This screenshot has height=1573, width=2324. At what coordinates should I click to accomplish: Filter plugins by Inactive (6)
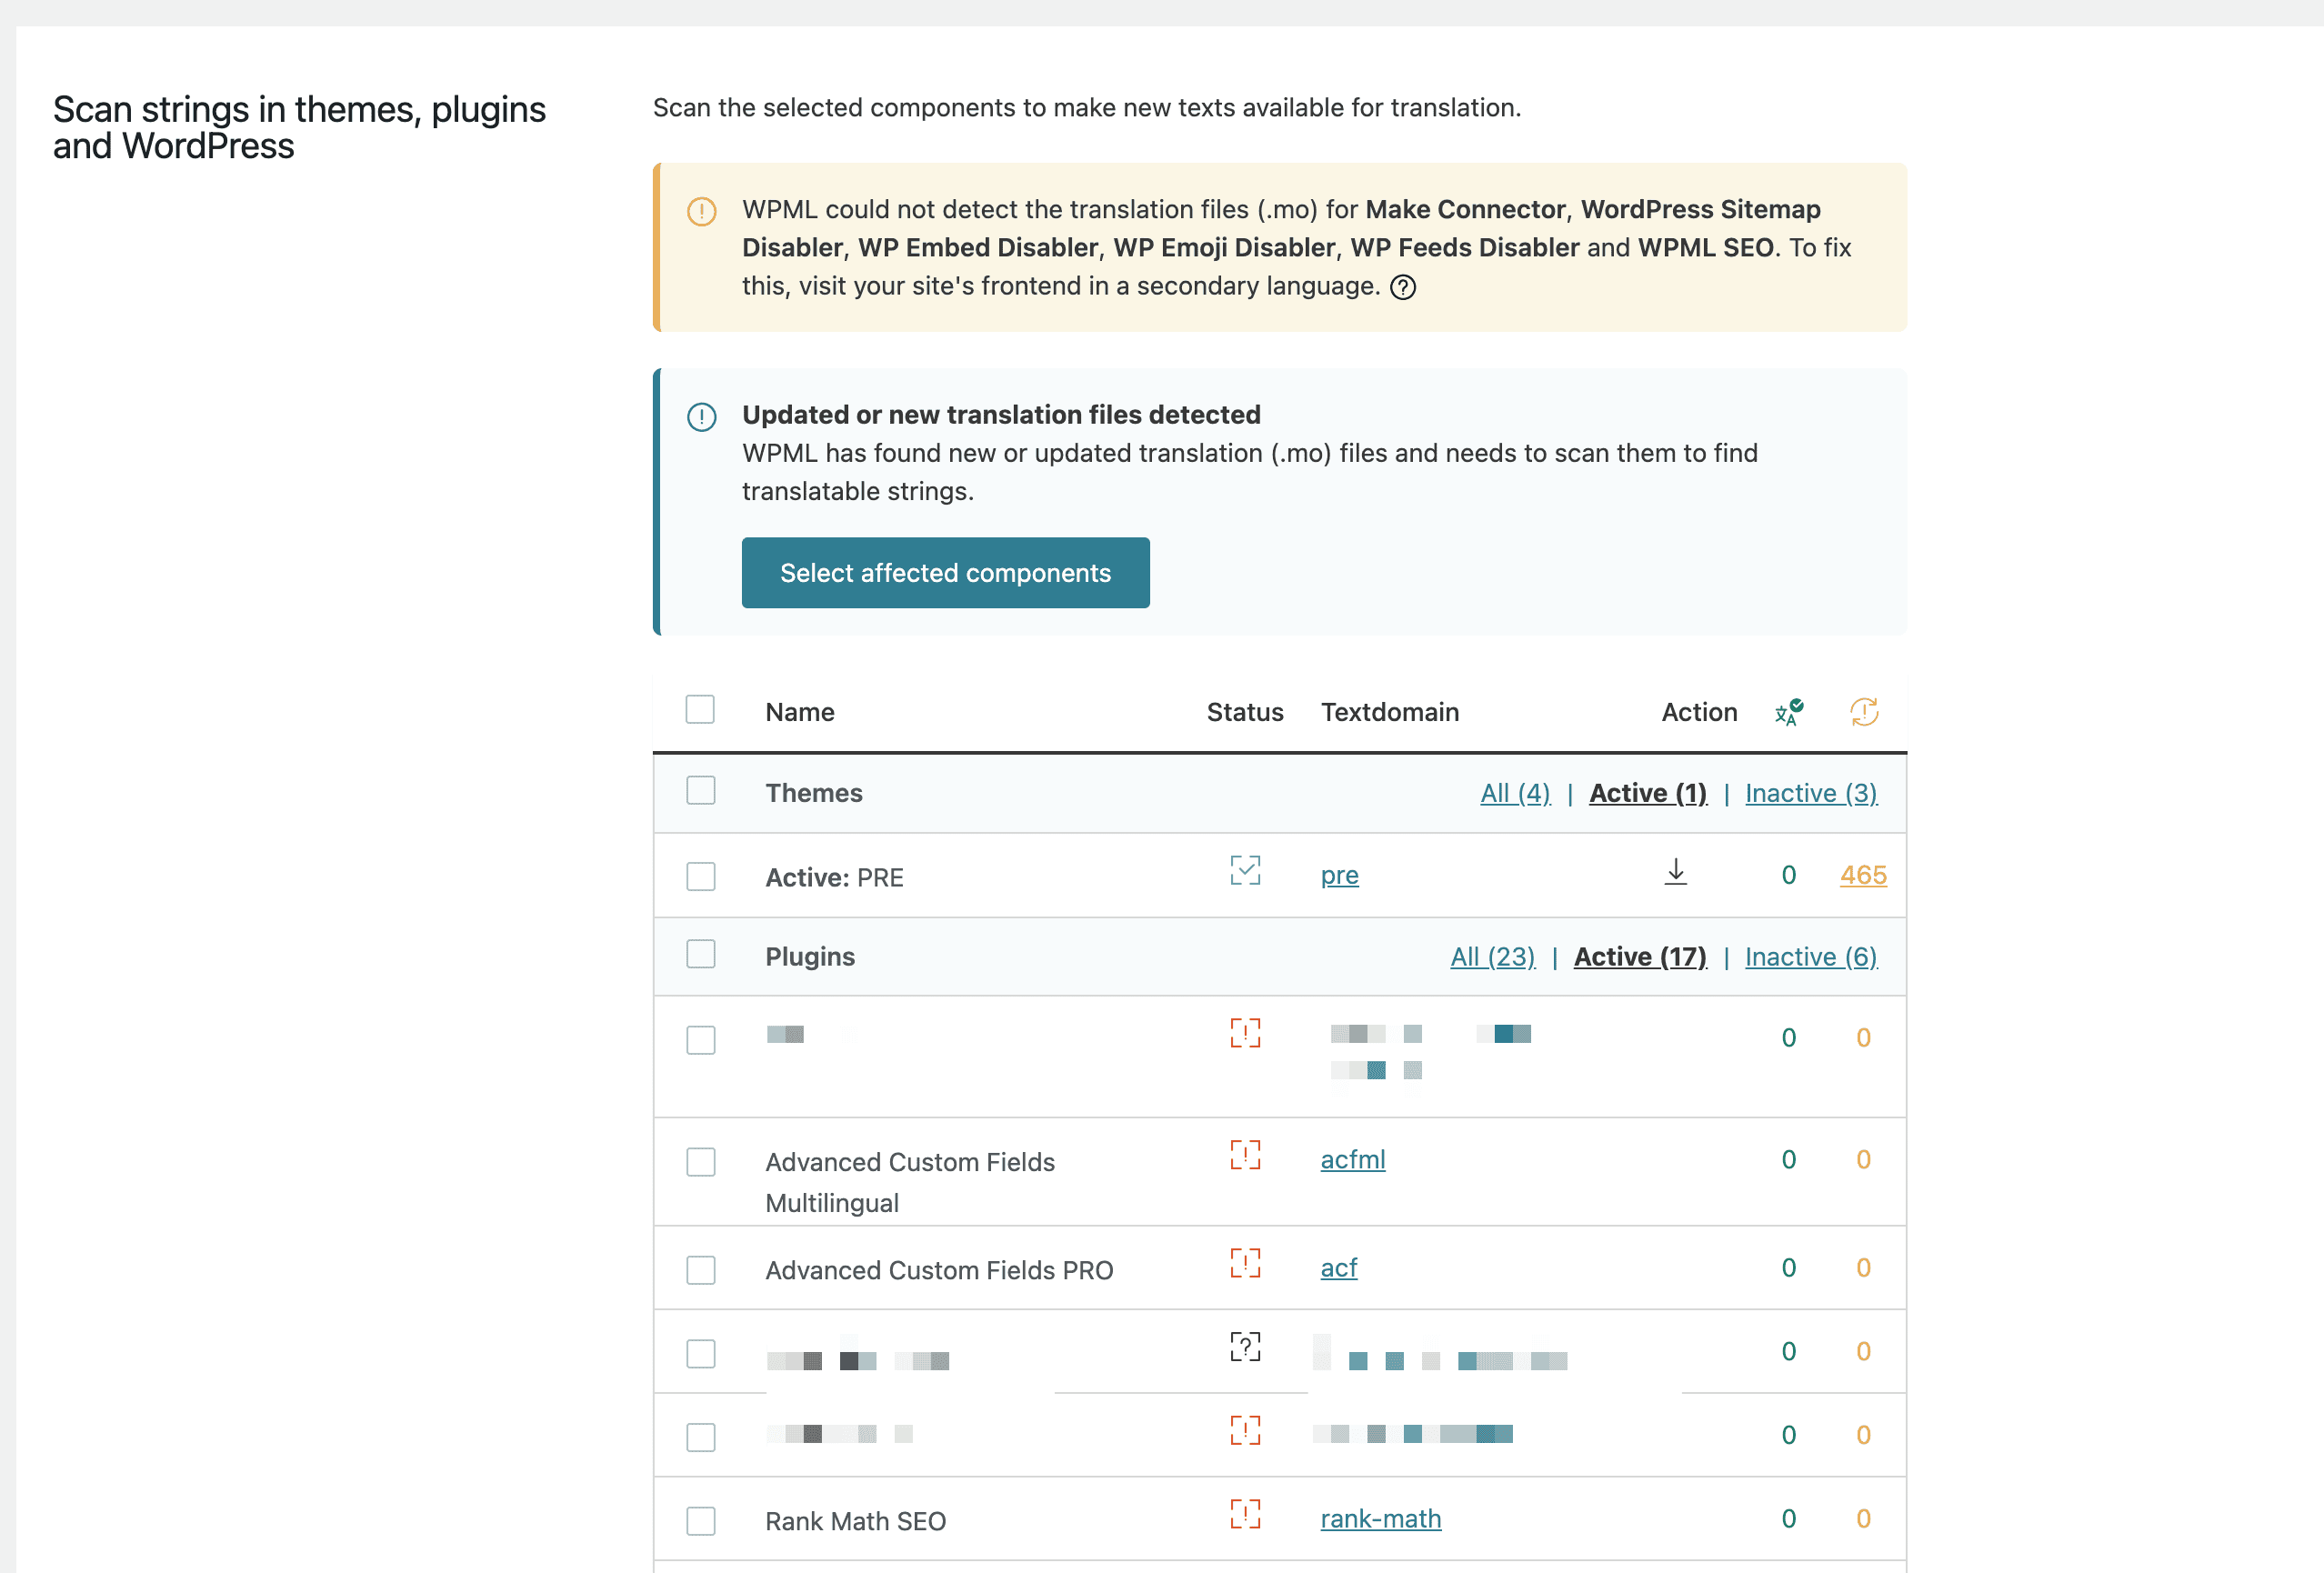tap(1810, 957)
